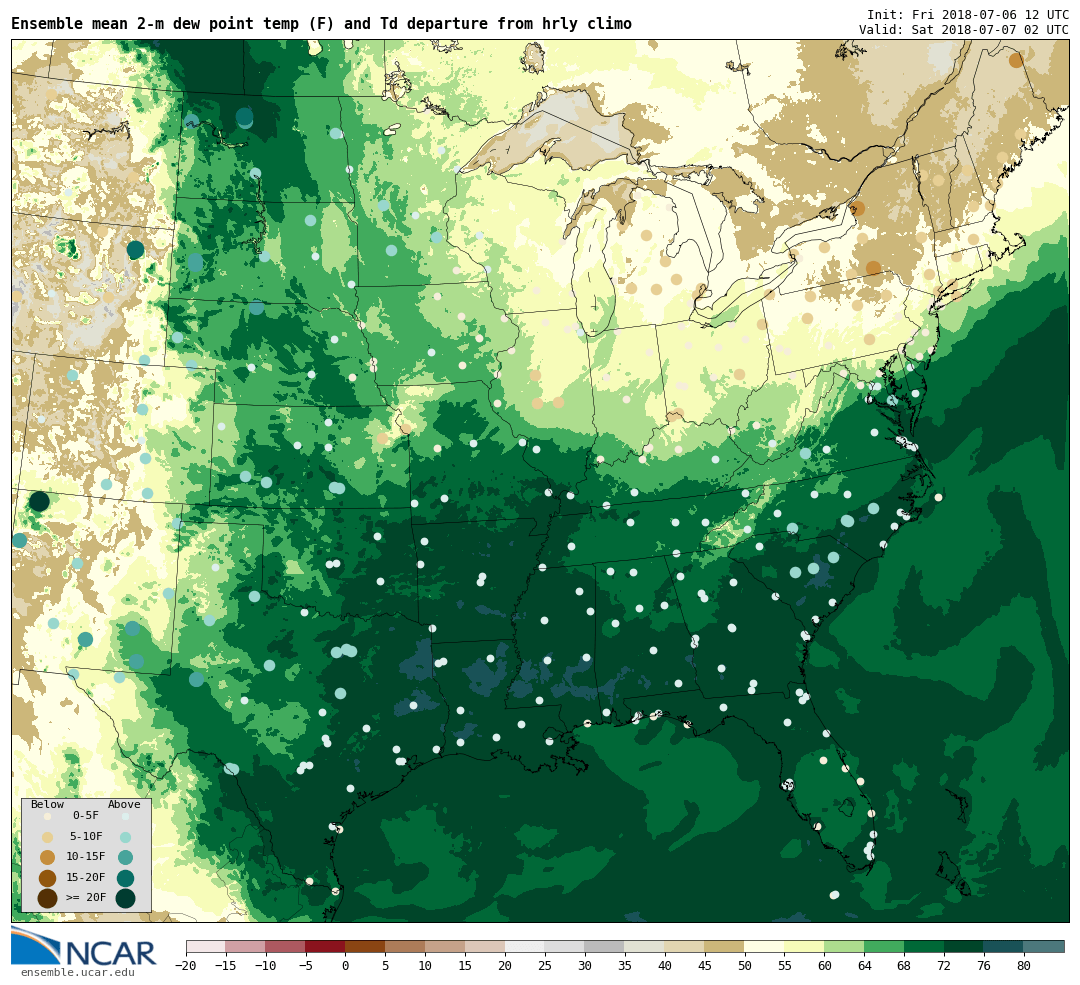Open the ensemble.ucar.edu link
Screen dimensions: 1080x985
coord(77,973)
